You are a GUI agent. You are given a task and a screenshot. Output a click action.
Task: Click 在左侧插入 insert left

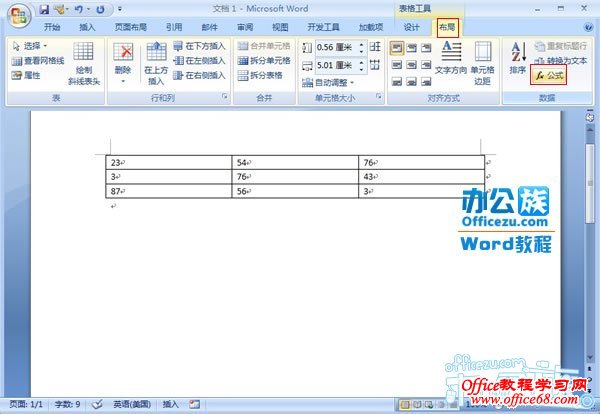(x=199, y=60)
